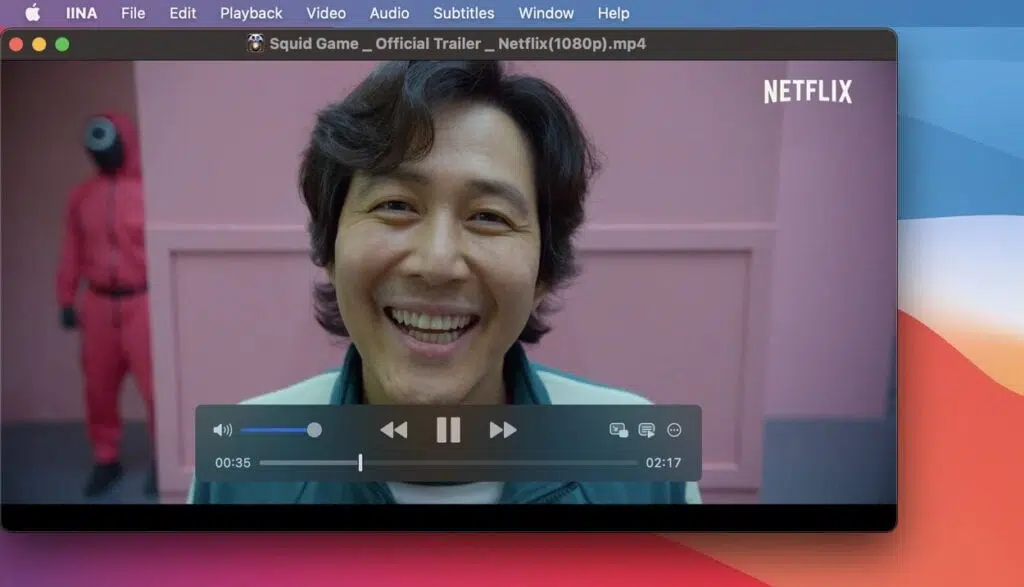The height and width of the screenshot is (587, 1024).
Task: Expand the Video menu
Action: point(326,13)
